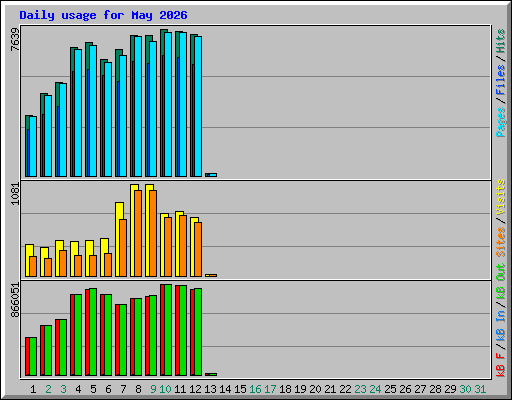Click the day 7 yellow visits bar
This screenshot has width=512, height=400.
[x=118, y=239]
